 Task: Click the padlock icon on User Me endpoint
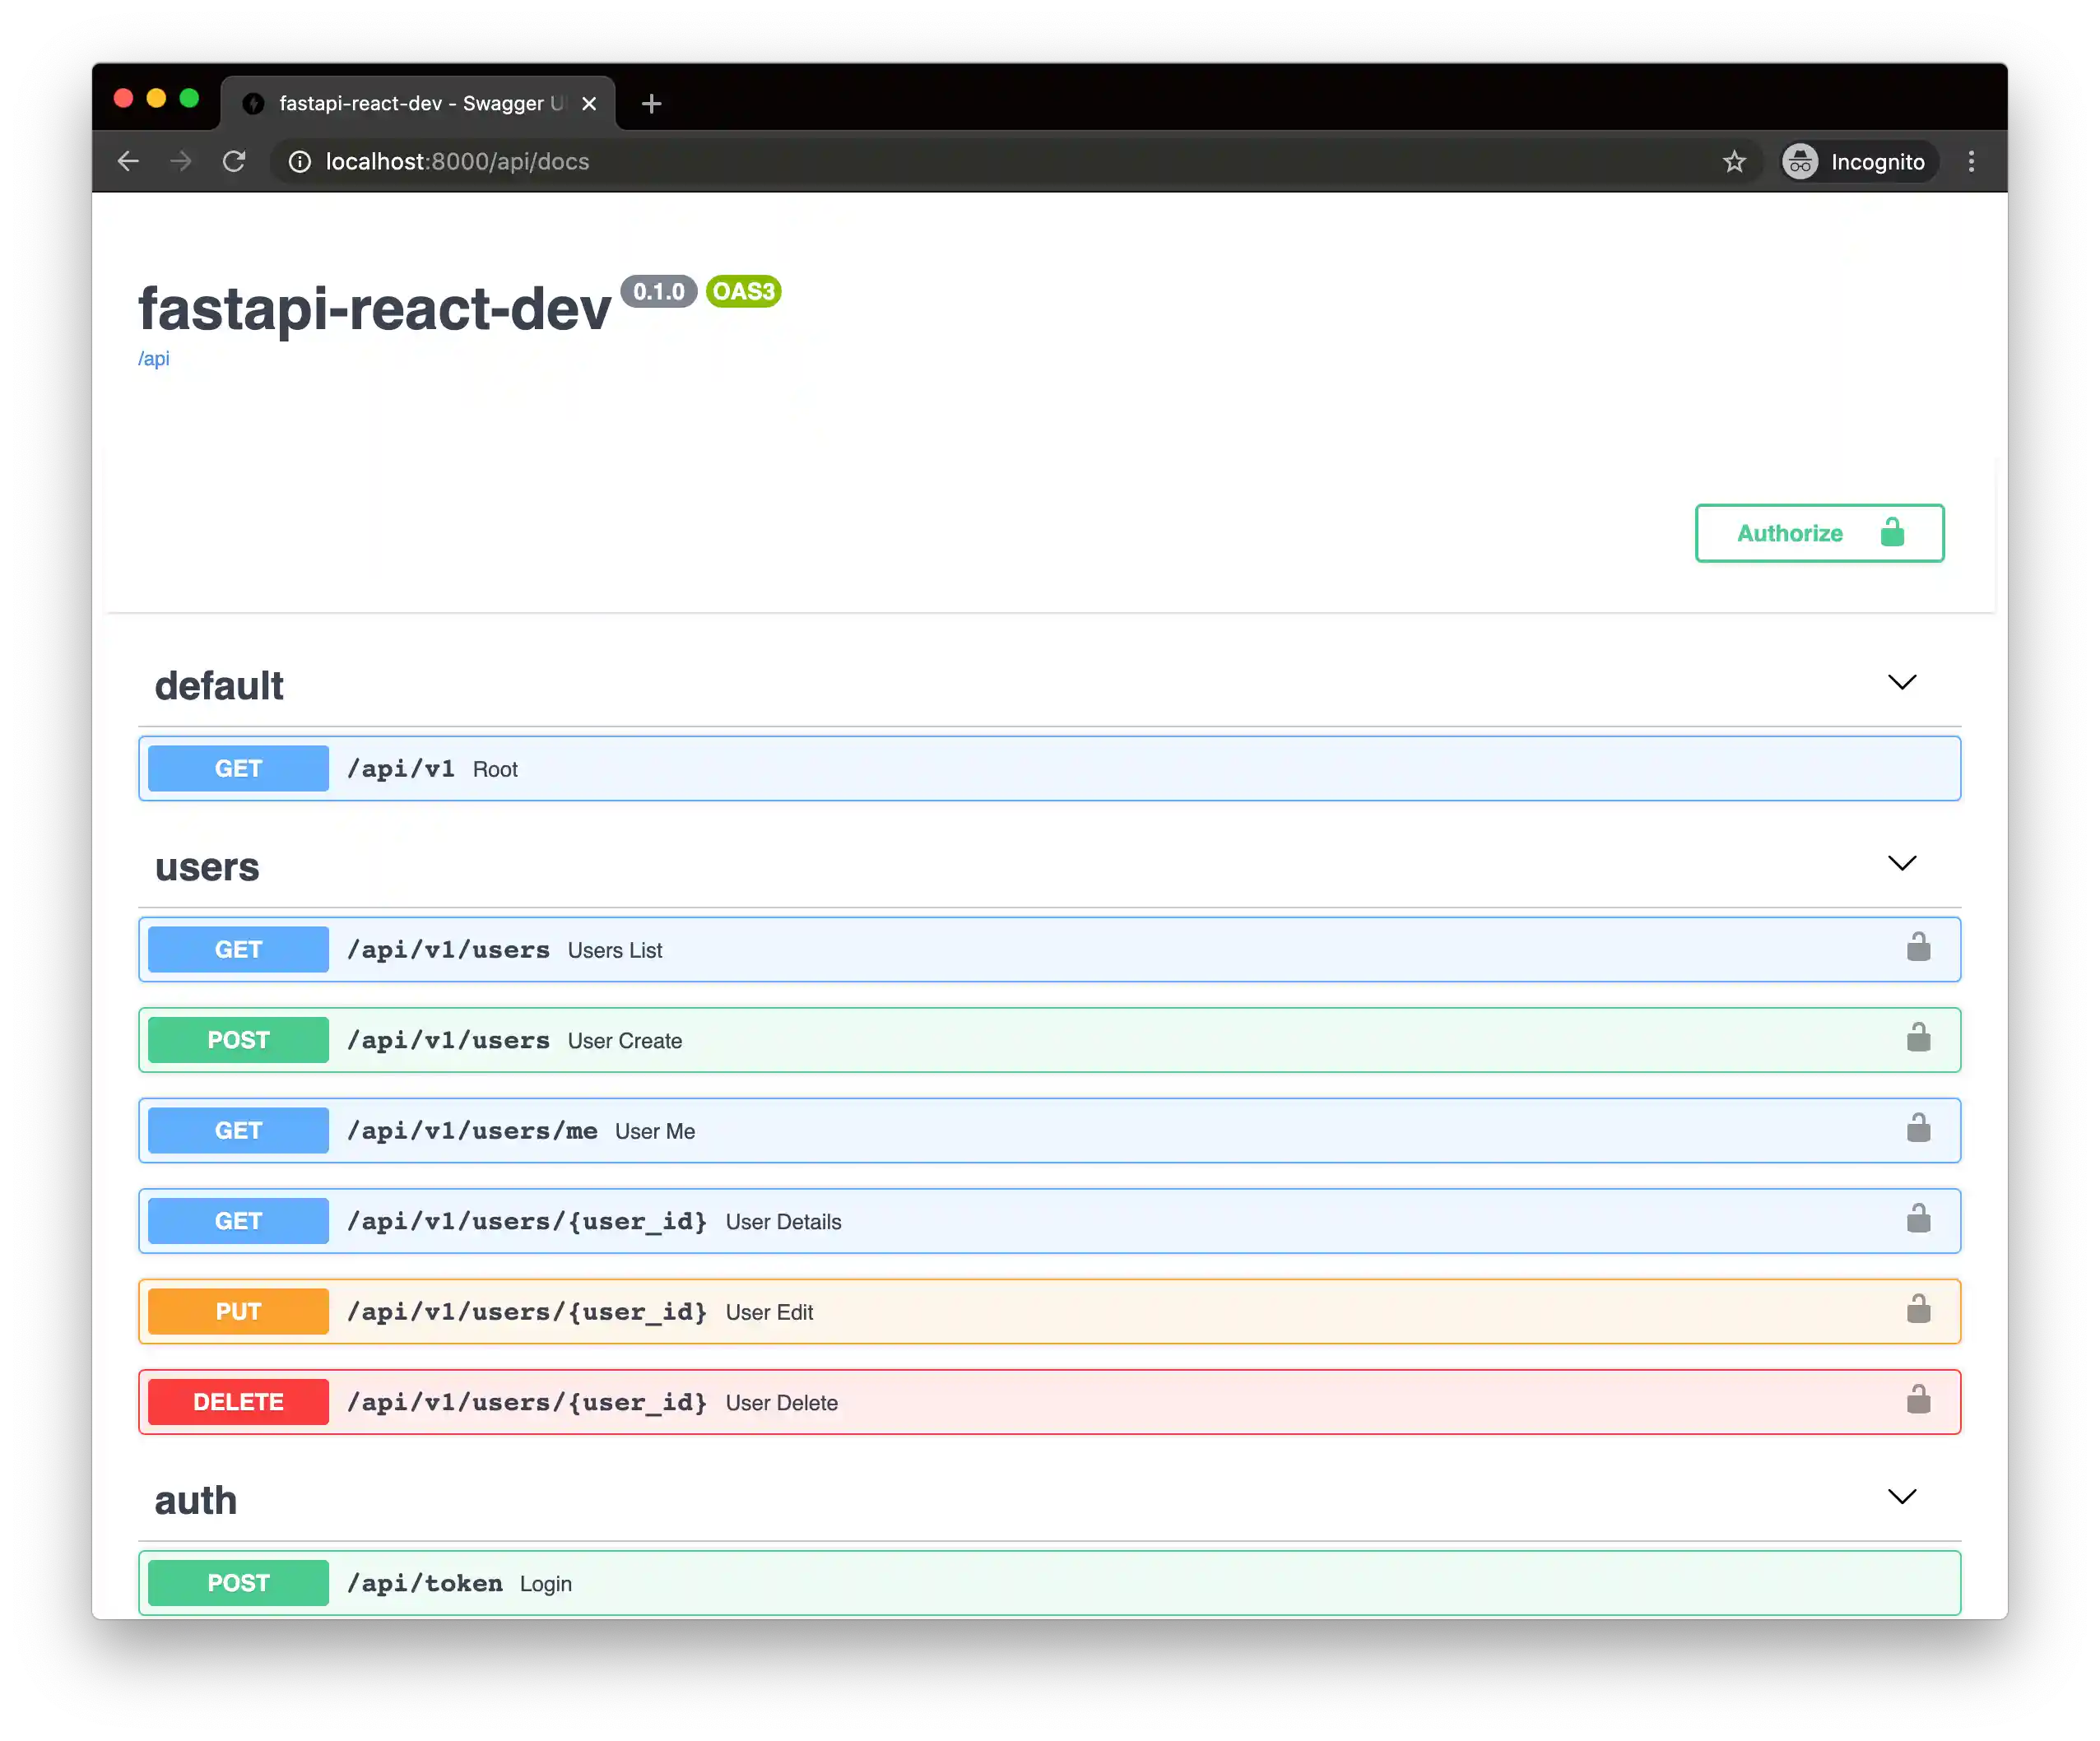point(1919,1130)
